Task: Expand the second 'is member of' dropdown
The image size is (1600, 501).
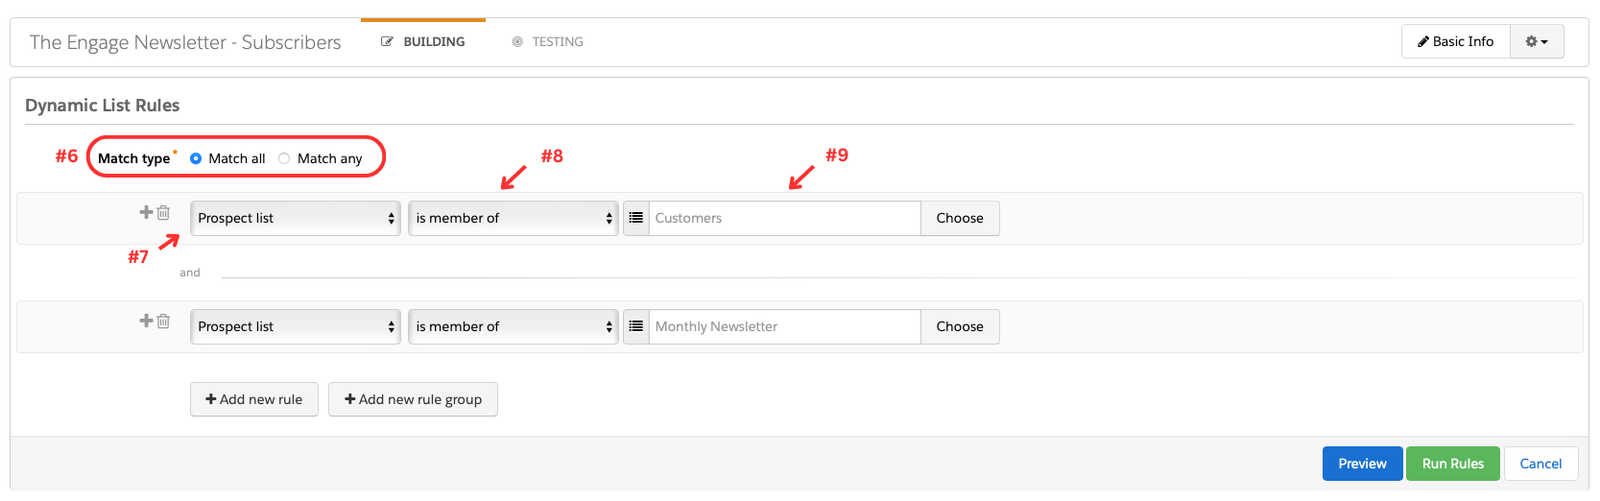Action: pyautogui.click(x=513, y=326)
